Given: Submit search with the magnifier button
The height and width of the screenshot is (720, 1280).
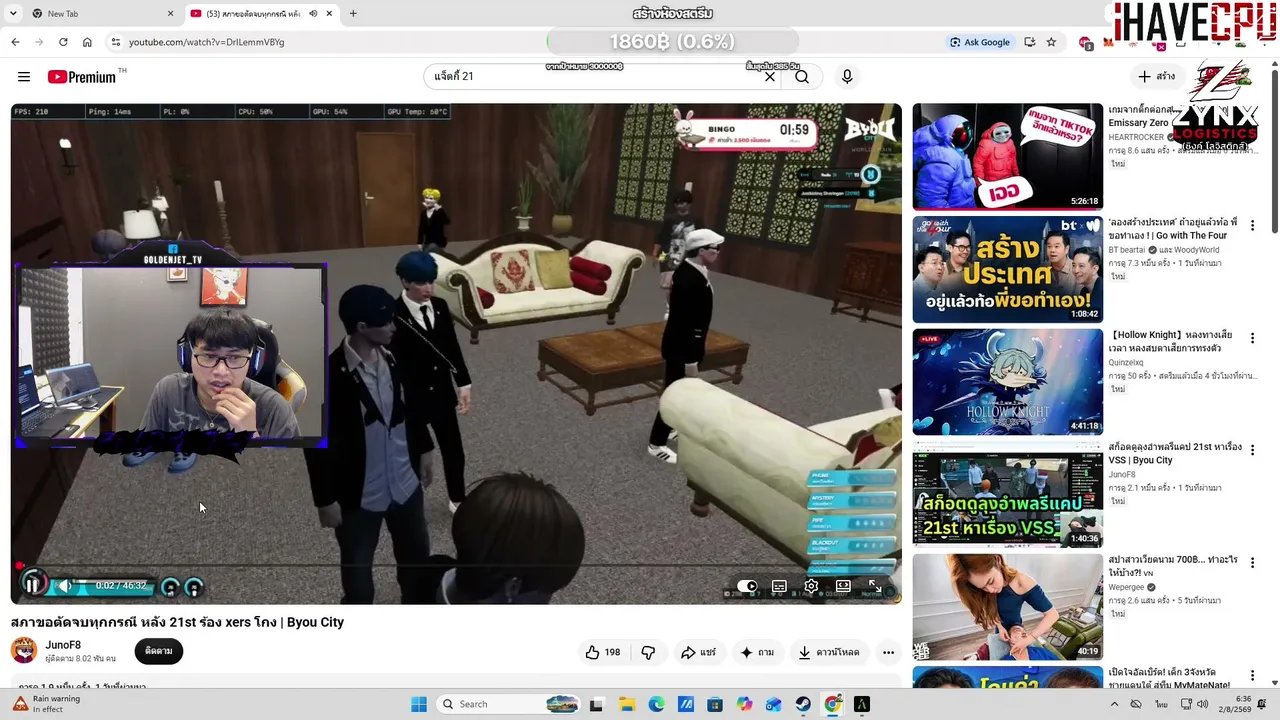Looking at the screenshot, I should (802, 76).
